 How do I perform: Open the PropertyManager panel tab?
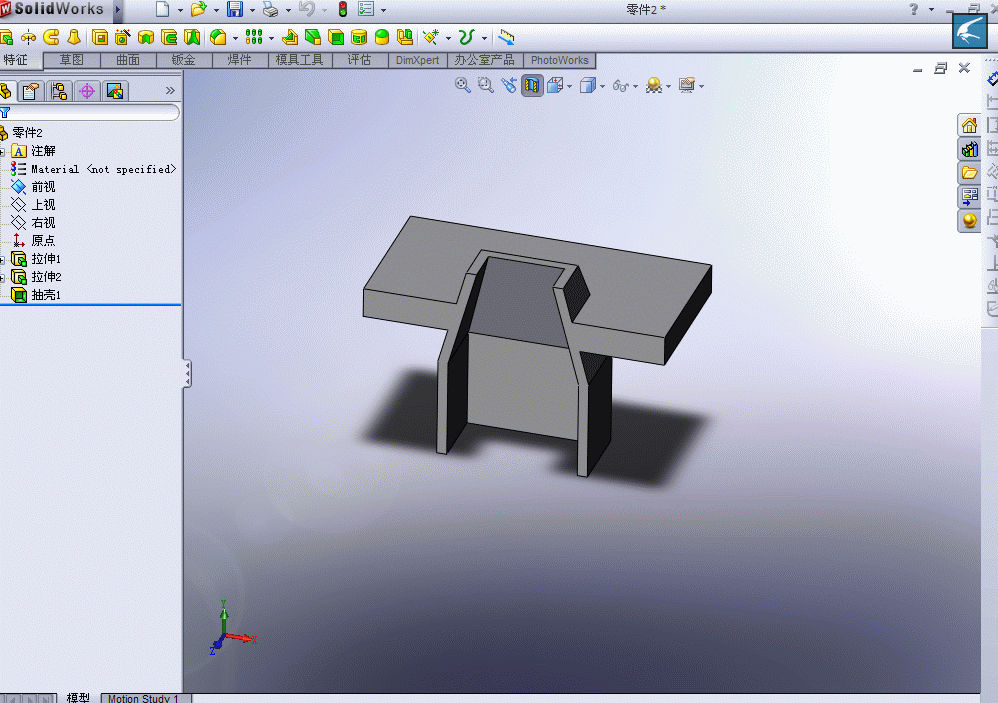coord(31,91)
